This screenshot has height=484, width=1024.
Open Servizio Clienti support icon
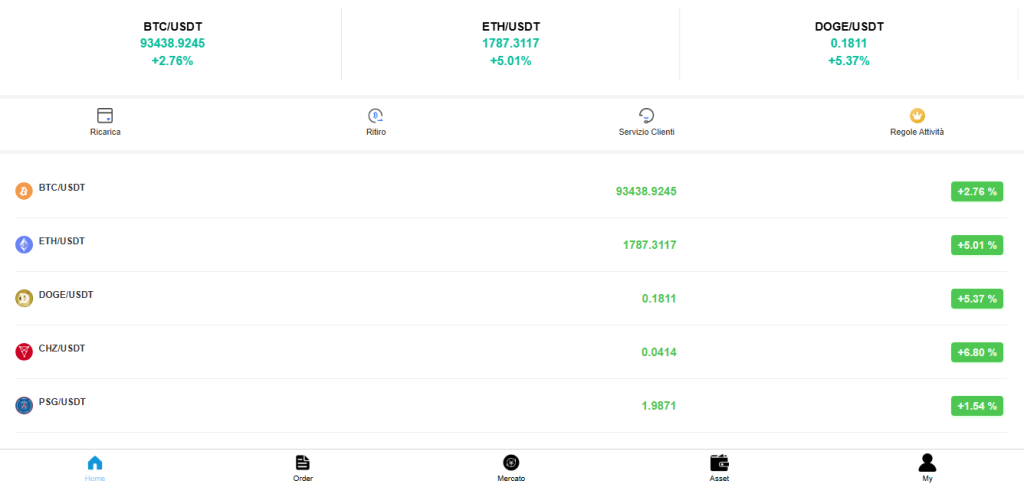click(646, 116)
